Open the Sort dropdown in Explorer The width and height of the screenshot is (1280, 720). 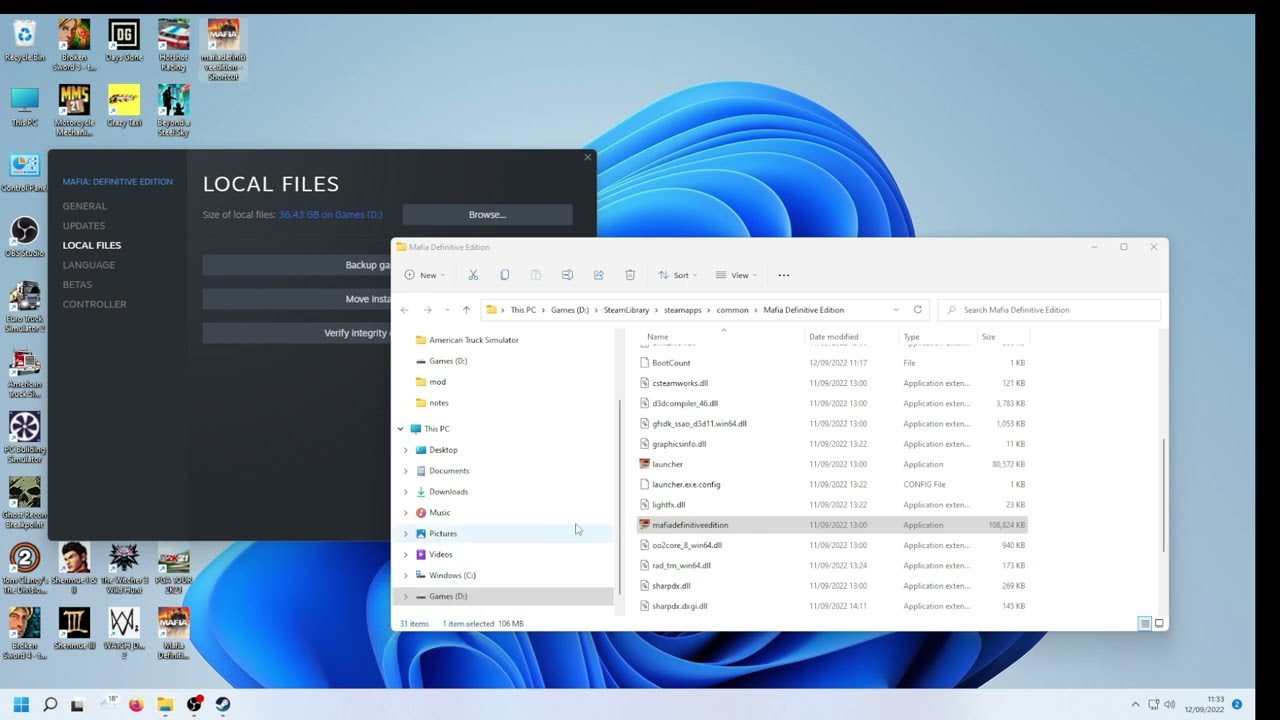(678, 275)
